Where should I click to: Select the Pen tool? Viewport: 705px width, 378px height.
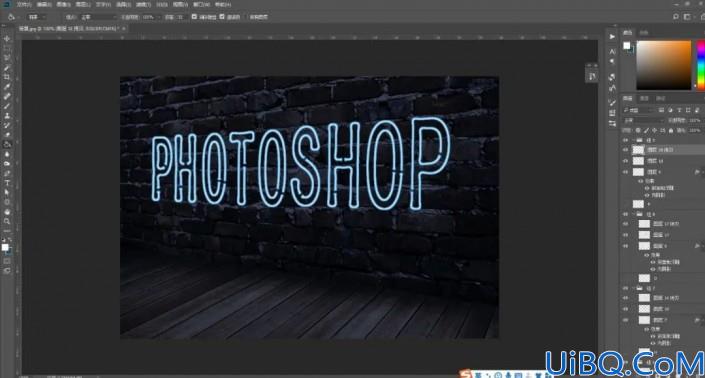(7, 173)
